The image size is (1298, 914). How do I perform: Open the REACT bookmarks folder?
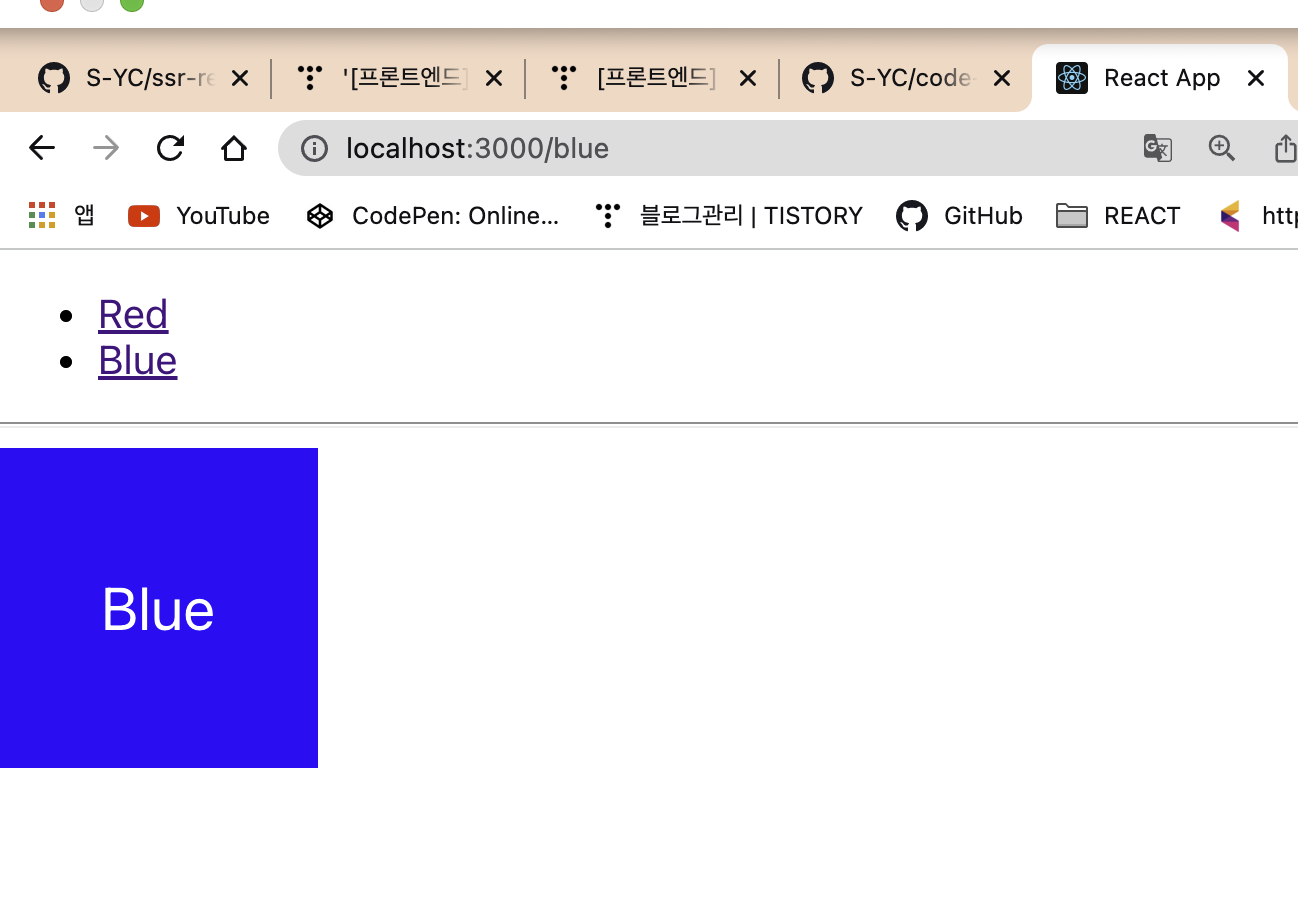click(x=1118, y=215)
